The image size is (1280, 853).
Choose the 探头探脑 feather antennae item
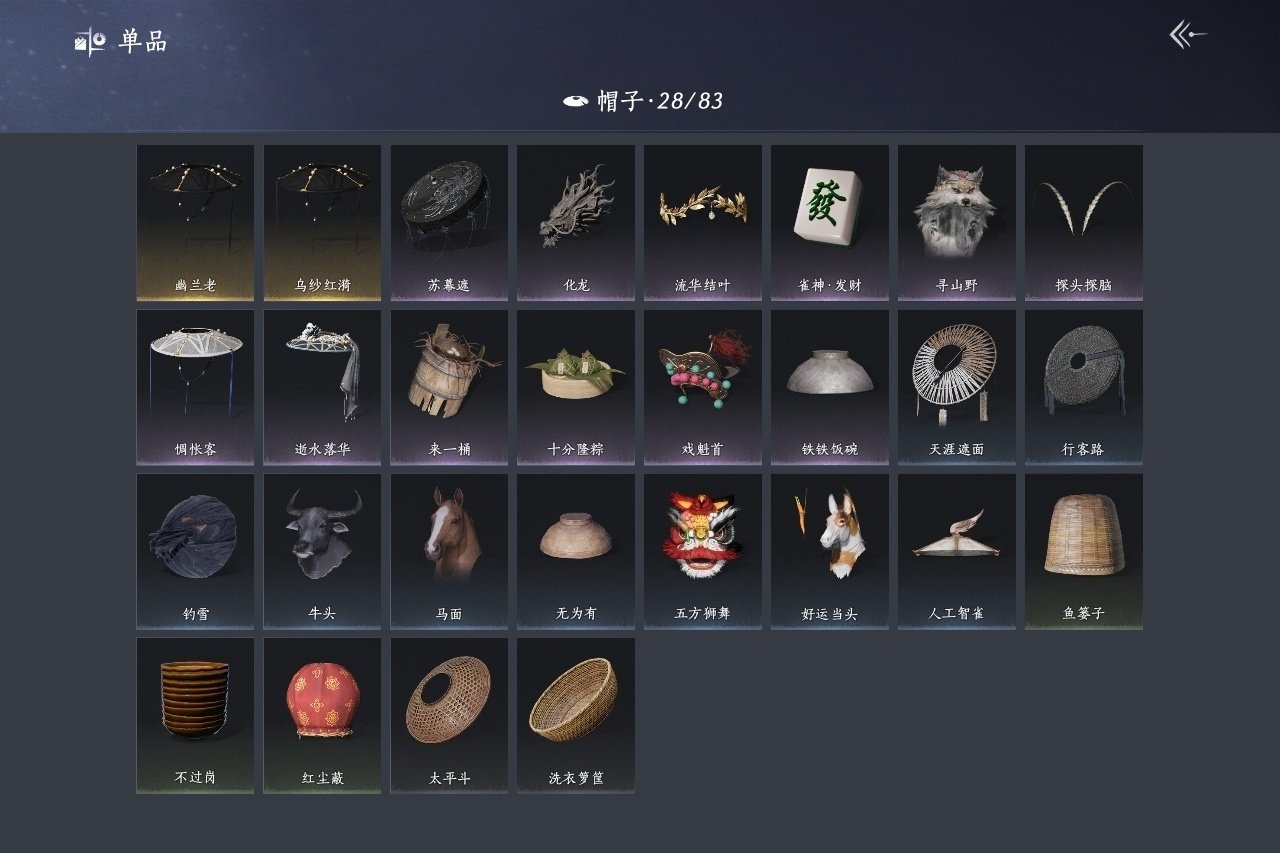1083,222
